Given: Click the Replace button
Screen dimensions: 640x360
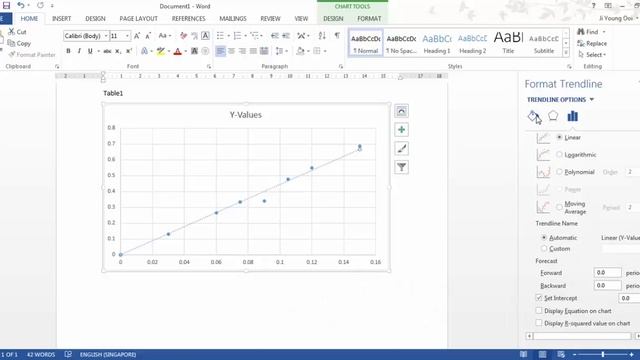Looking at the screenshot, I should pyautogui.click(x=592, y=43).
